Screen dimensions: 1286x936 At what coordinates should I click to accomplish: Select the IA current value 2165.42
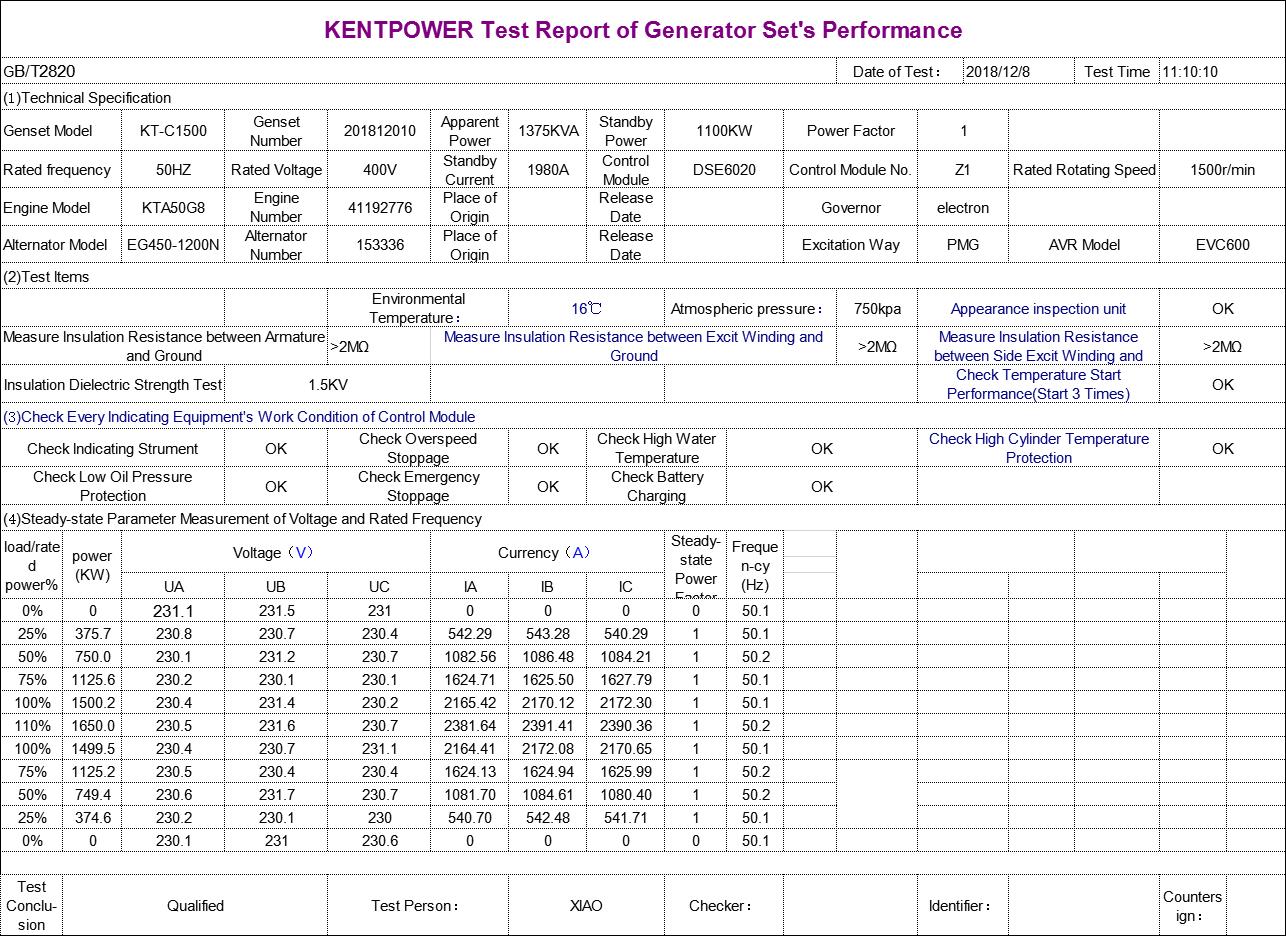pos(470,703)
